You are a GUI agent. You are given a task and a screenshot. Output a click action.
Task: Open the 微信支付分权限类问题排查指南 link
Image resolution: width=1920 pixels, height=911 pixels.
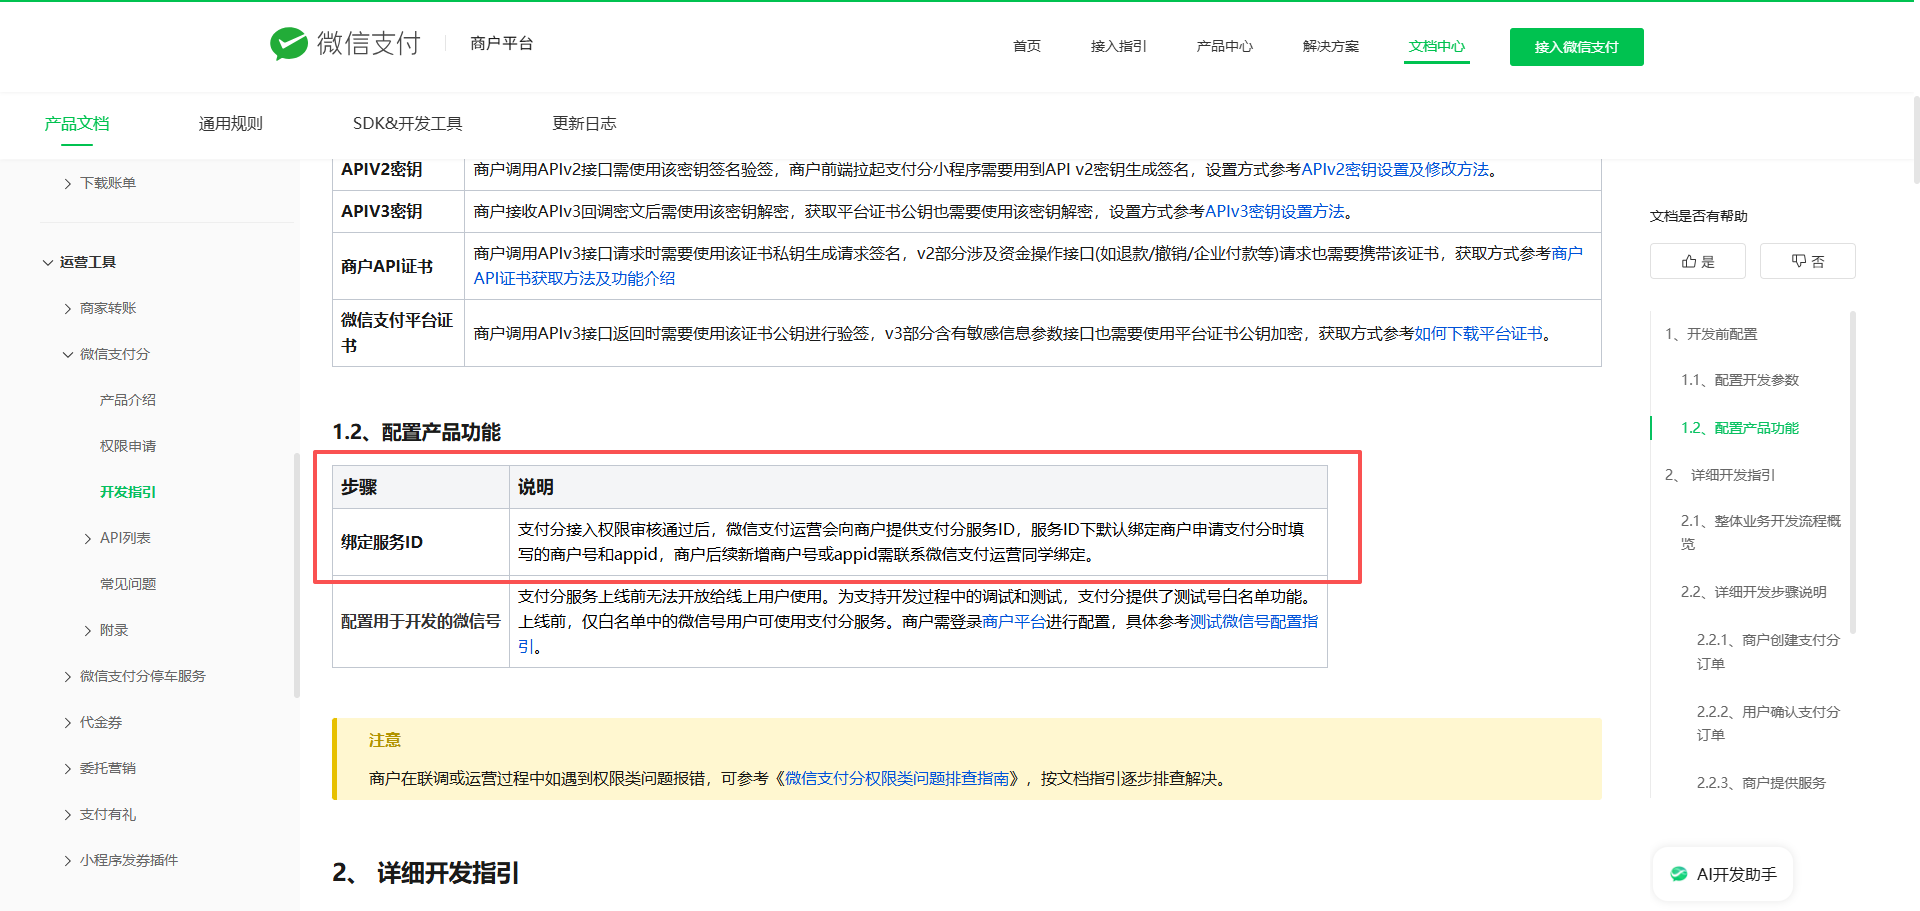click(x=897, y=778)
